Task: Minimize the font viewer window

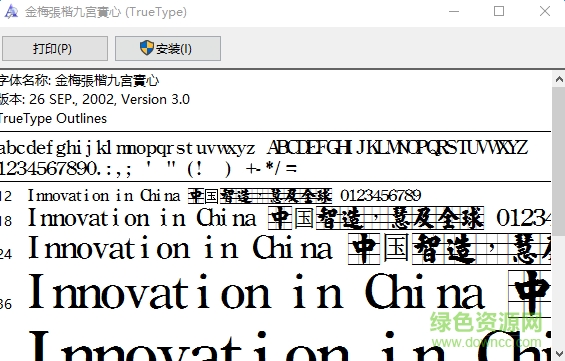Action: (x=454, y=12)
